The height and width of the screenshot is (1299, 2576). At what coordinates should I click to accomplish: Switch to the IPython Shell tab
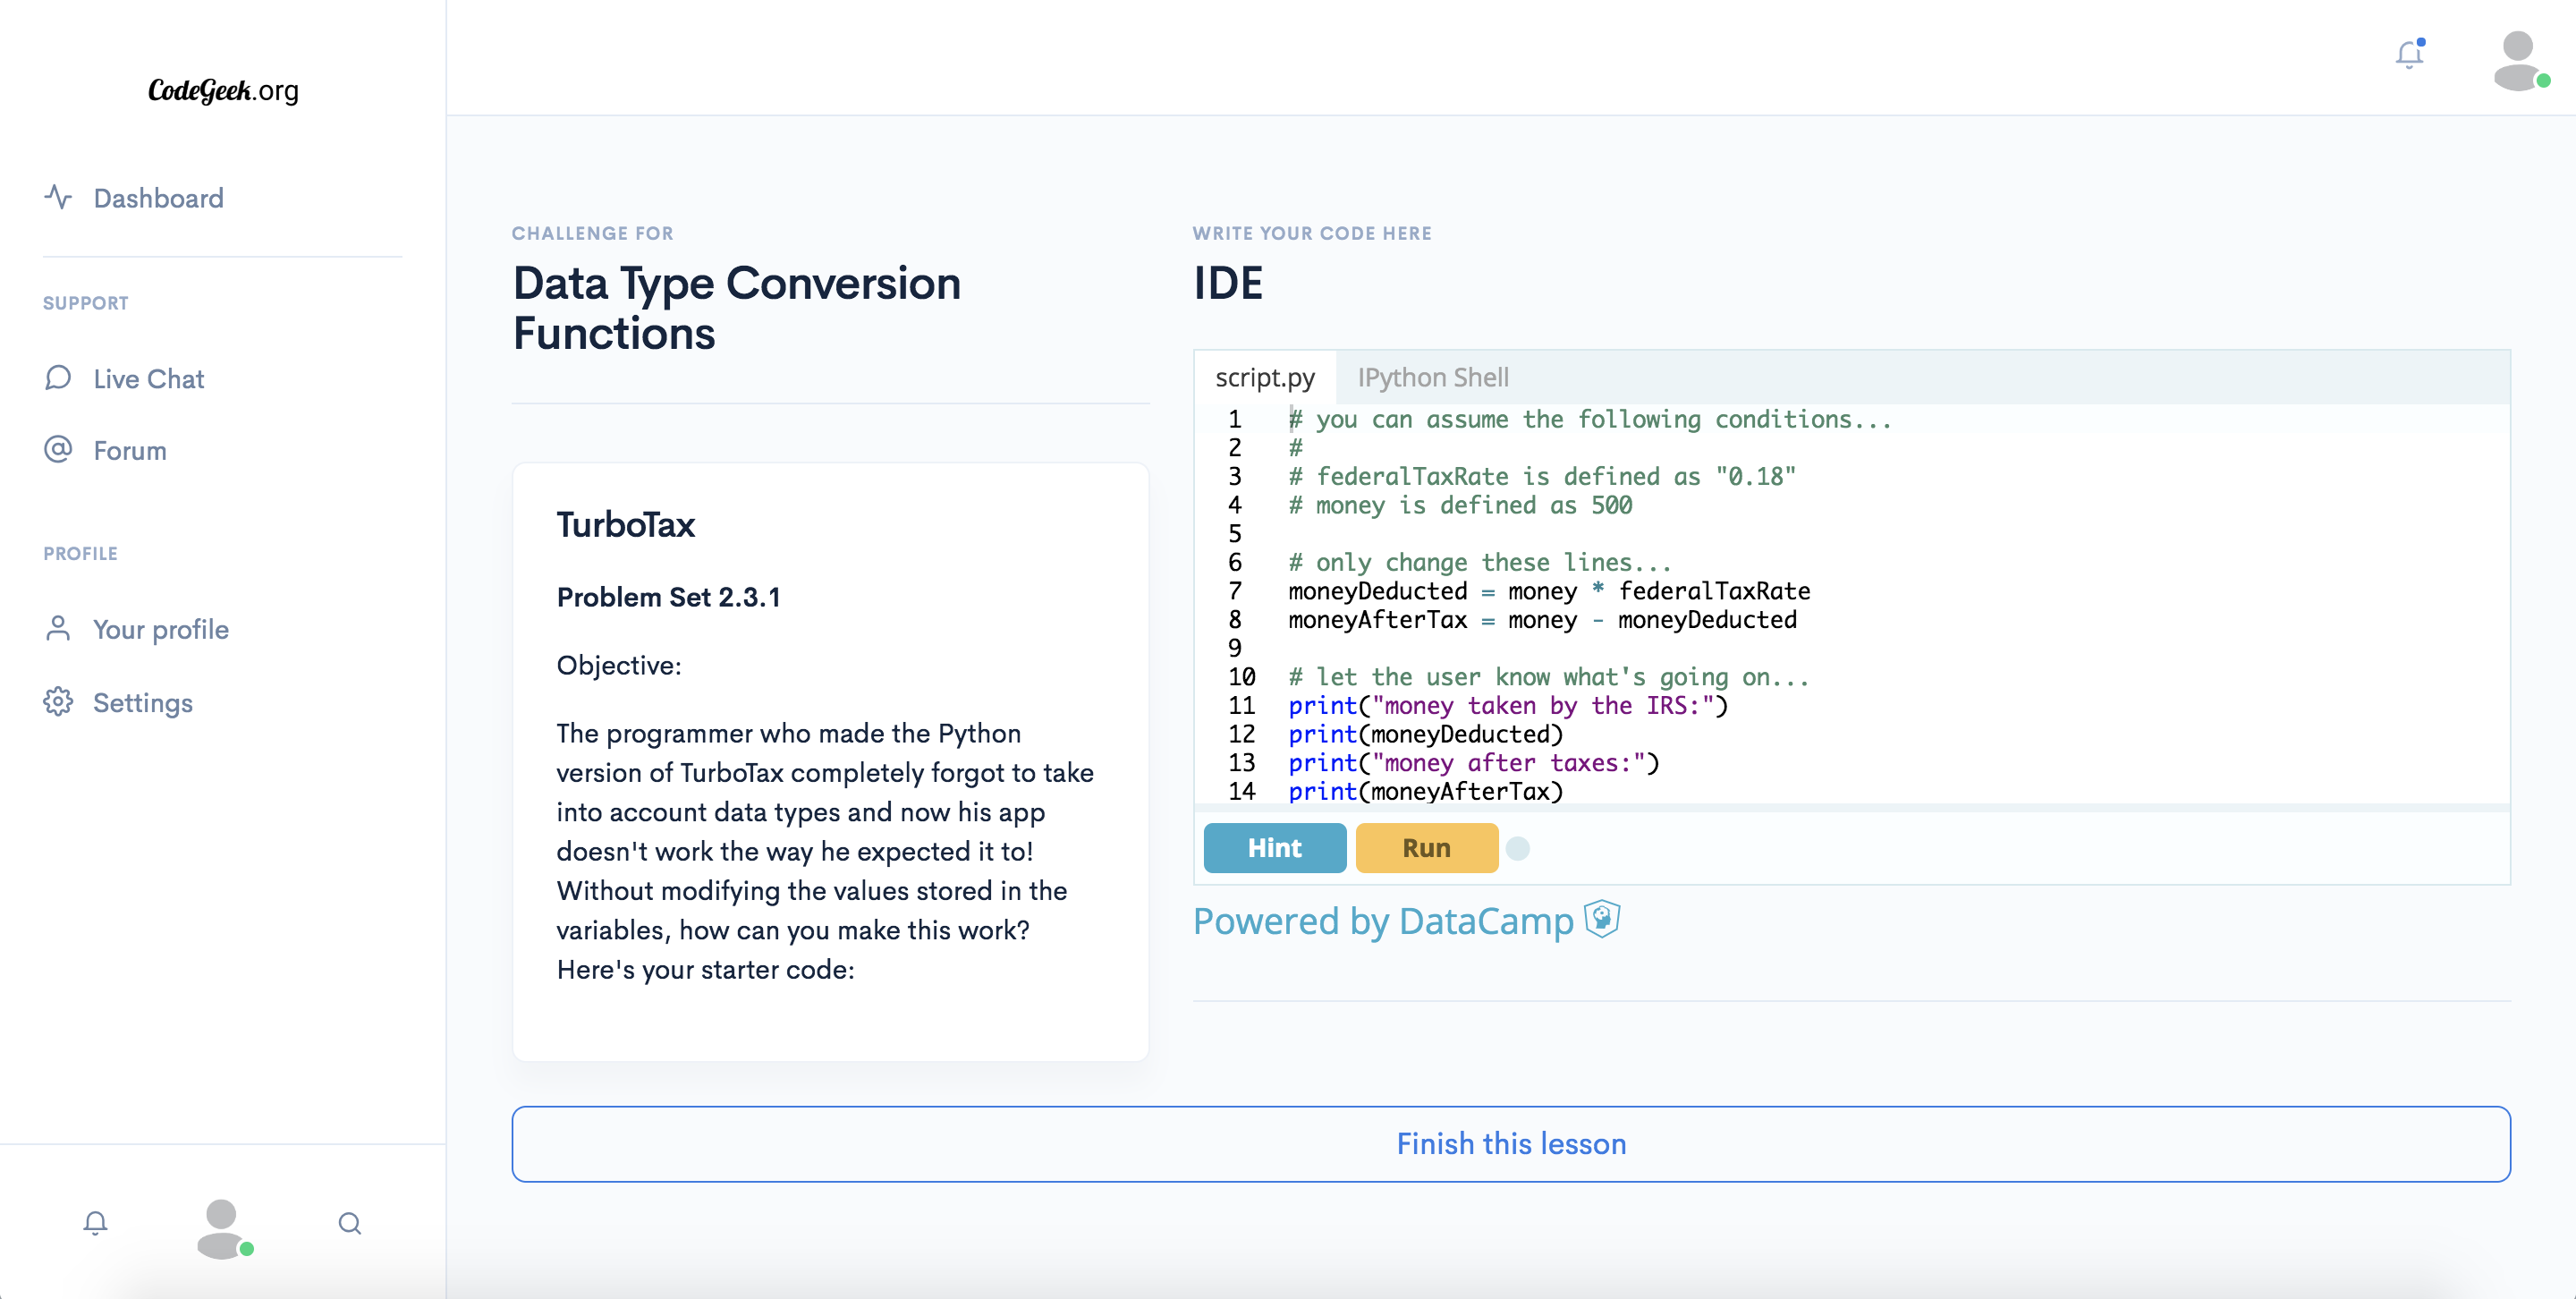(x=1432, y=377)
